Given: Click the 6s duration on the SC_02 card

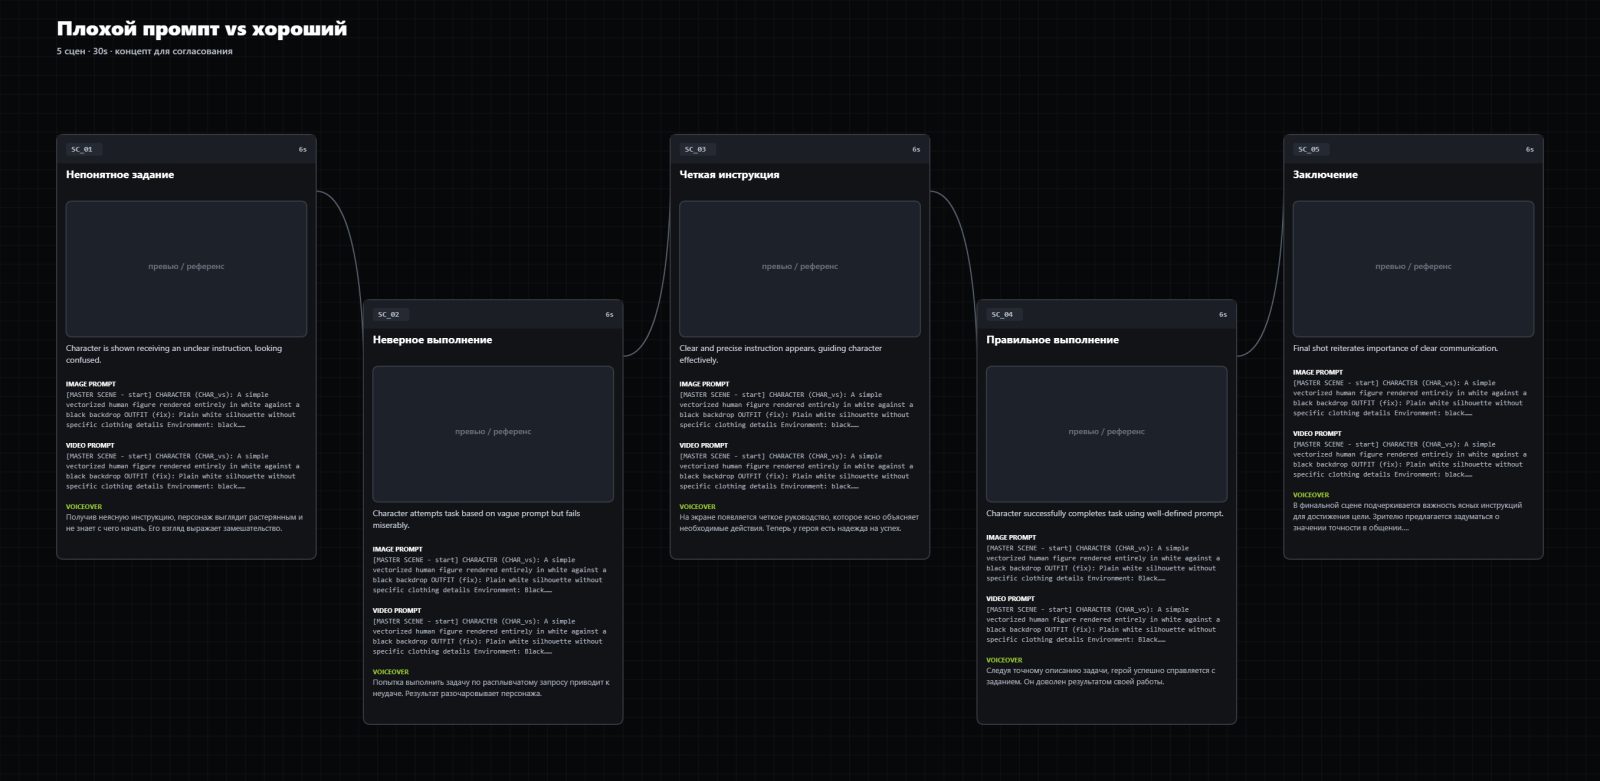Looking at the screenshot, I should 609,314.
